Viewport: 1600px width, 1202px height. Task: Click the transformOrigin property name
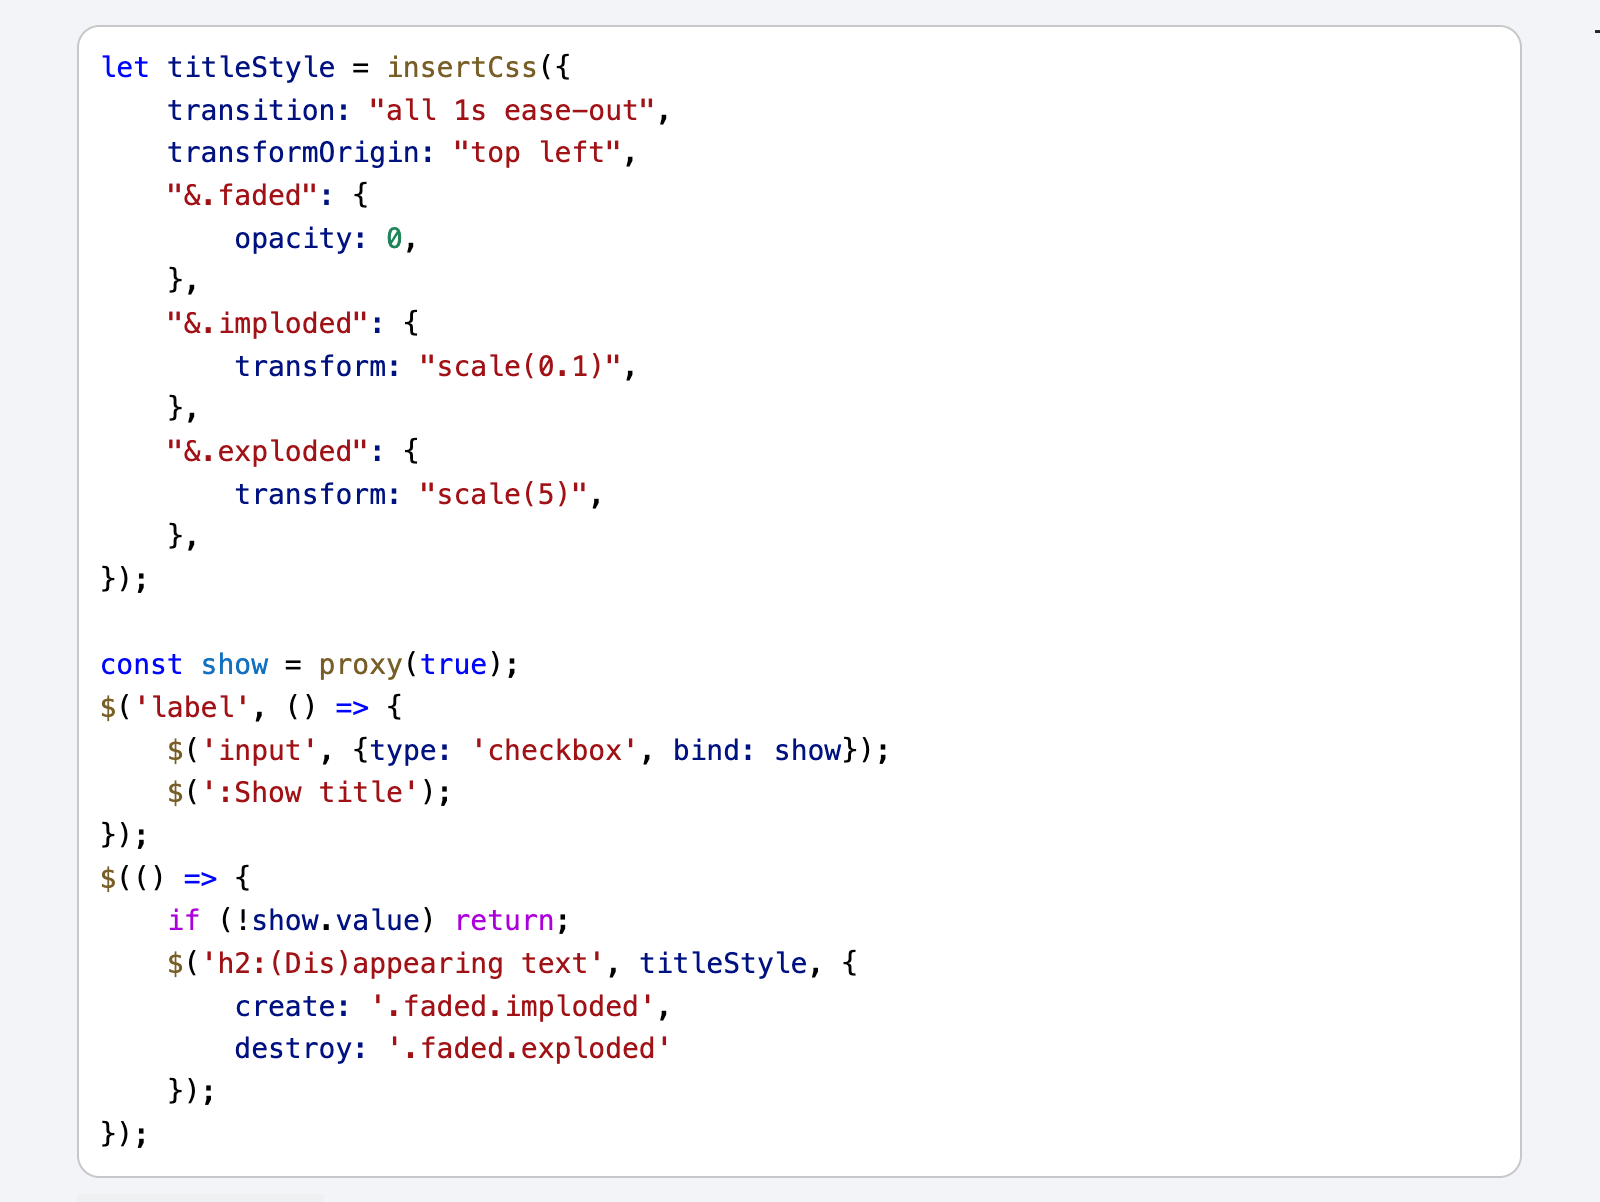tap(293, 152)
